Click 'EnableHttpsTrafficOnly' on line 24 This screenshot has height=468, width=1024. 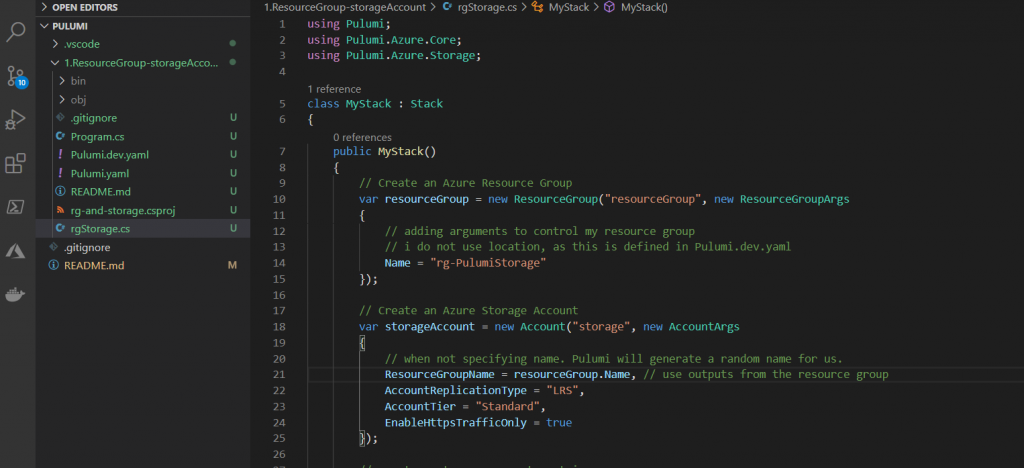coord(455,423)
